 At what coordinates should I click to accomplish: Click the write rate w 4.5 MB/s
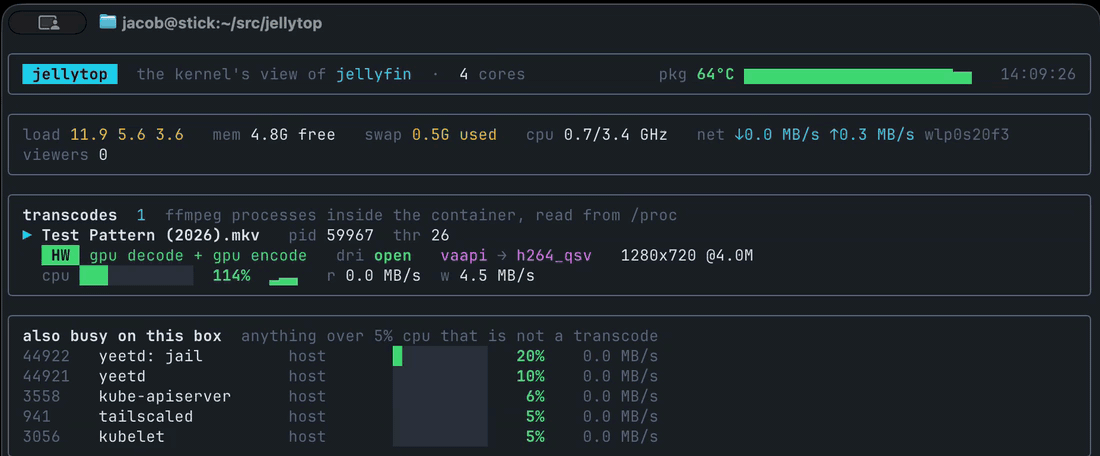(x=488, y=276)
